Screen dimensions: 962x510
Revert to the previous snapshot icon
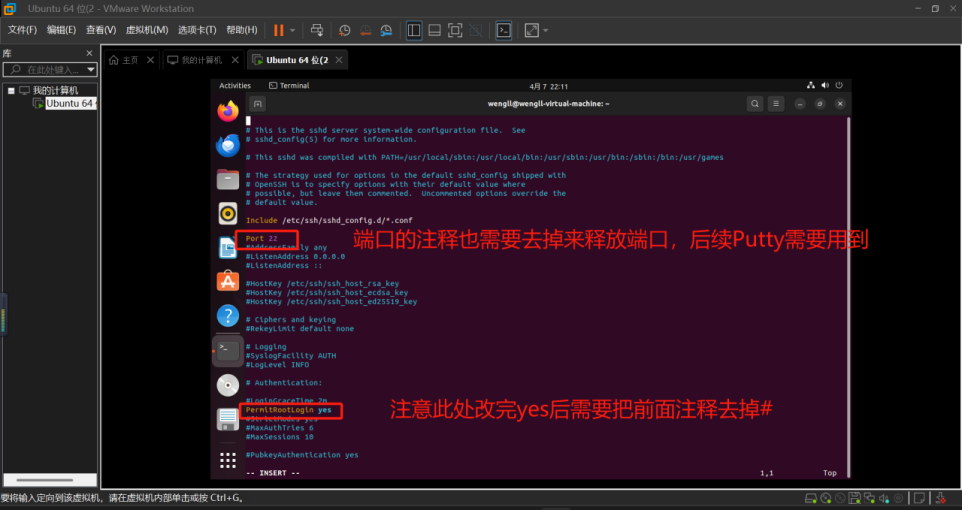click(366, 30)
